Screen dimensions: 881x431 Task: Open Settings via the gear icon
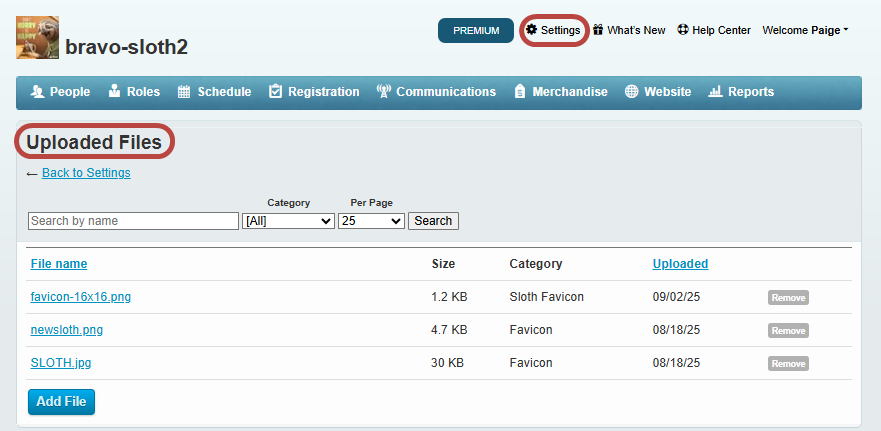[532, 30]
